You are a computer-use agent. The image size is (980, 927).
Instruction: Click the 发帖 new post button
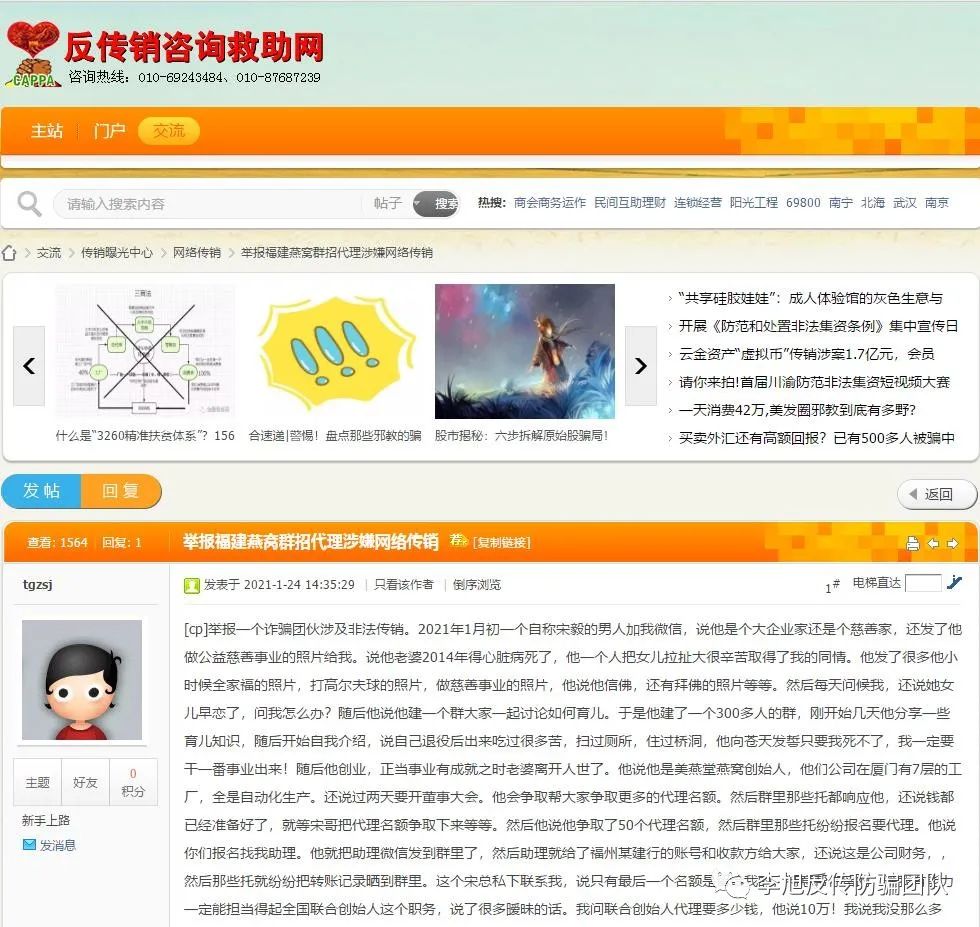[x=41, y=491]
